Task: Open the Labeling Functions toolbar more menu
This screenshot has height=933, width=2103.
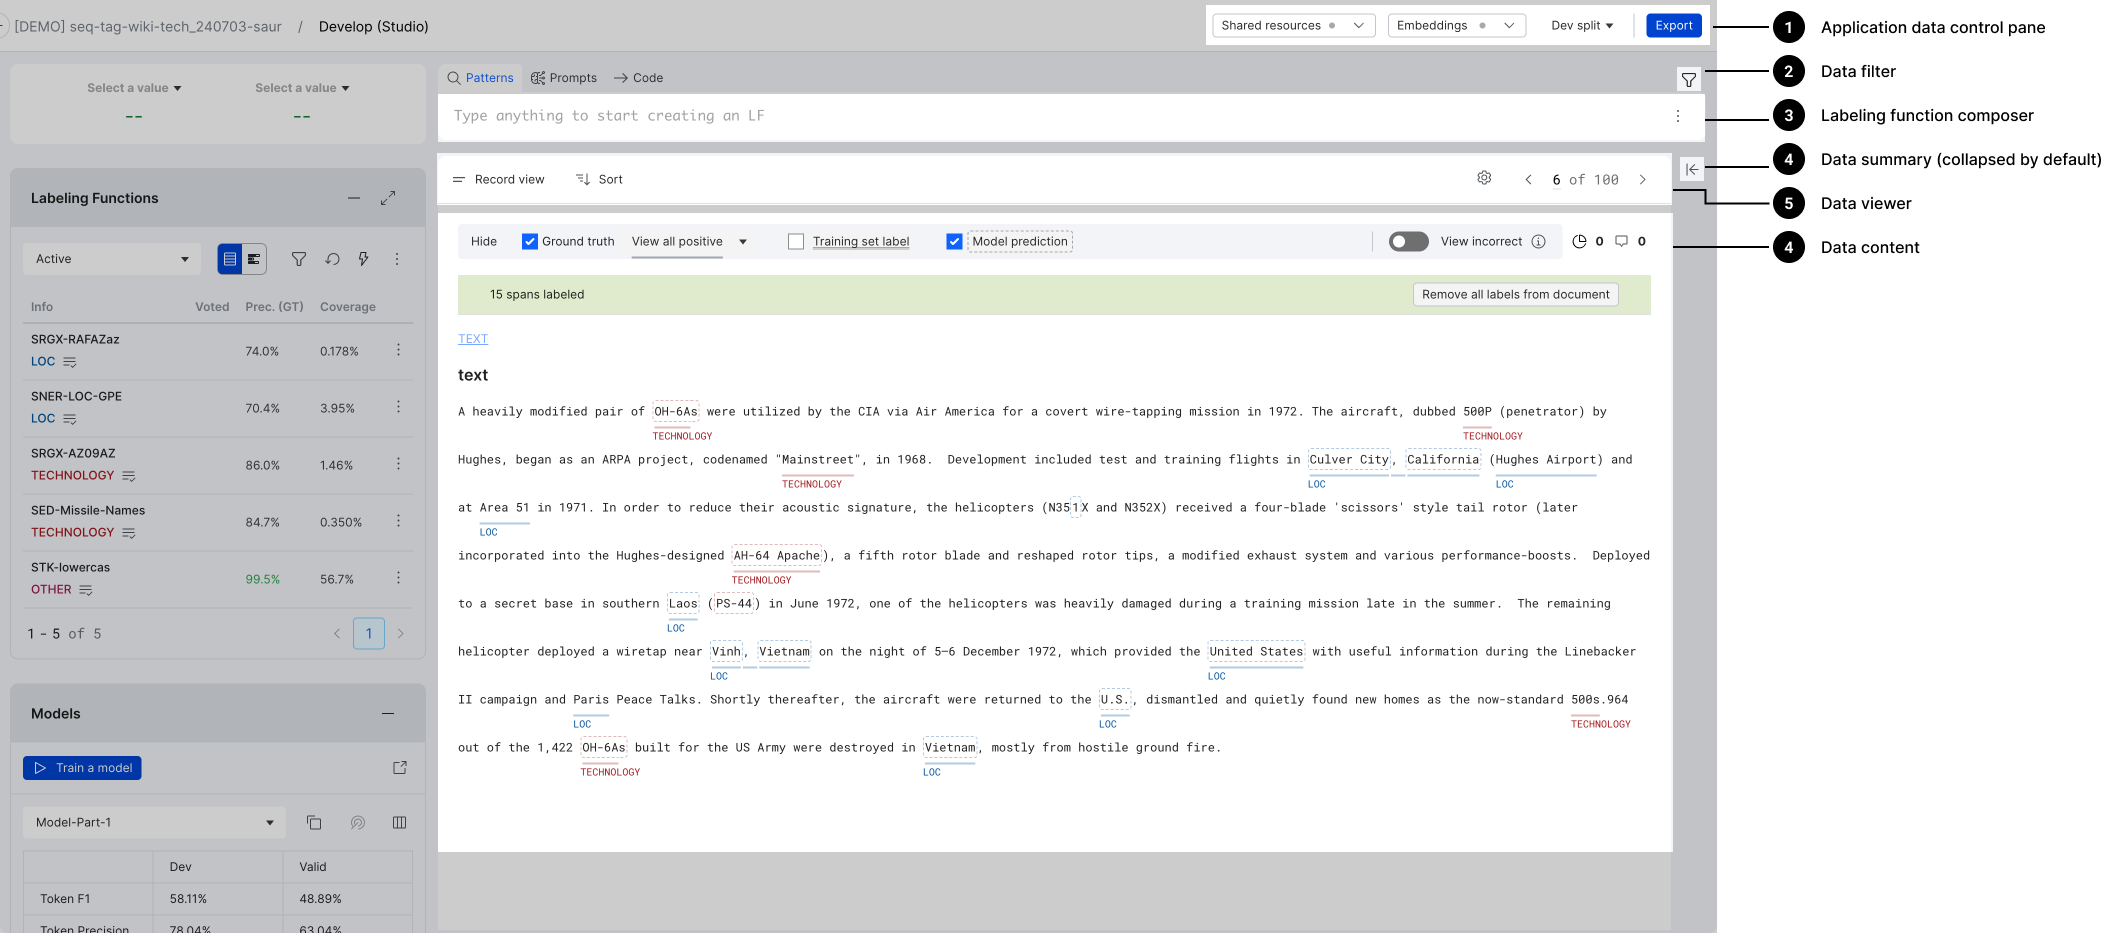Action: point(397,259)
